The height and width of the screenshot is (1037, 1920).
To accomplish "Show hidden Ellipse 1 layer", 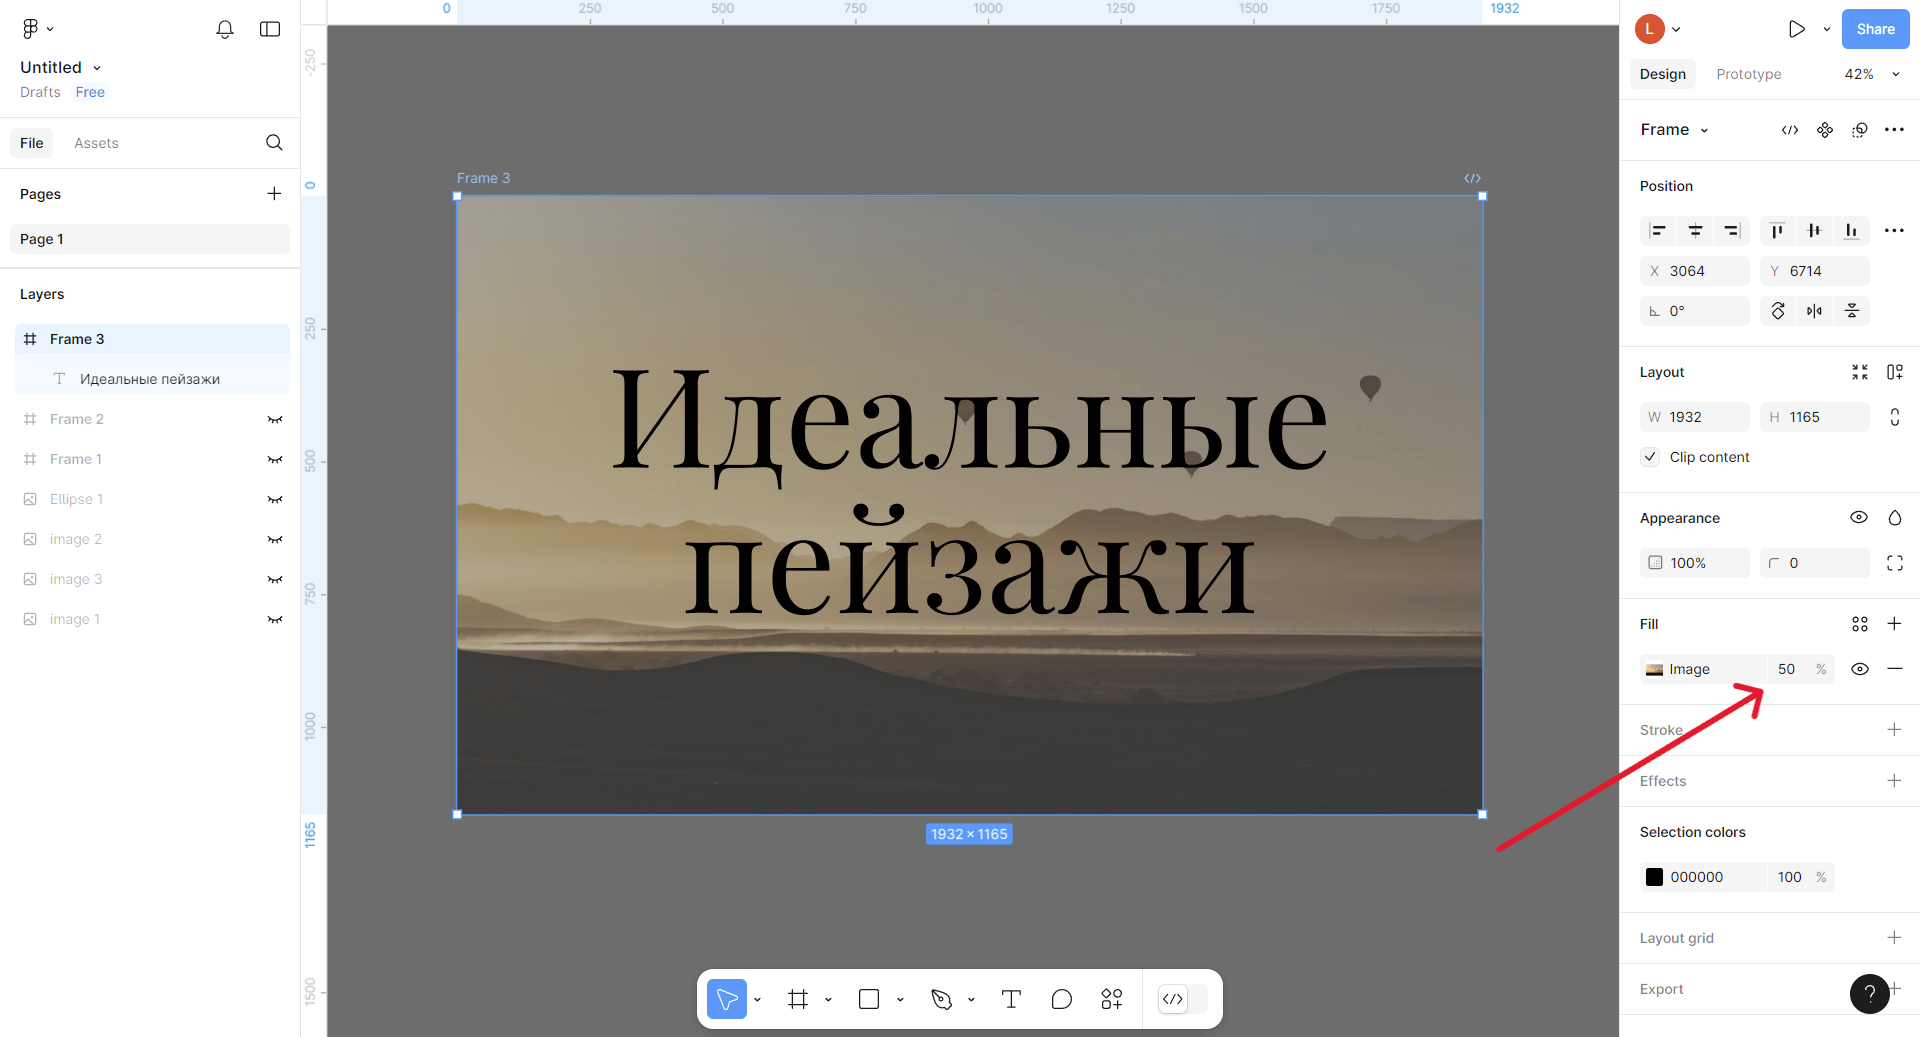I will pyautogui.click(x=274, y=499).
